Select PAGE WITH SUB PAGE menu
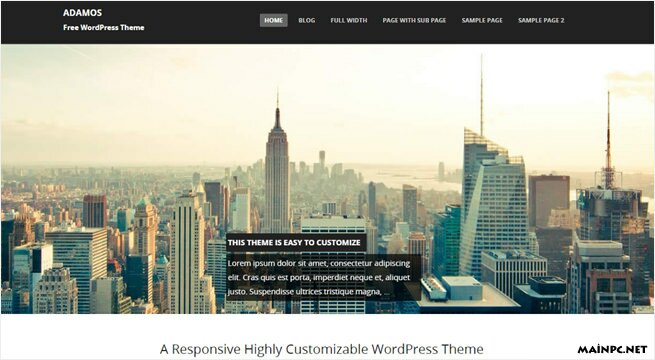The height and width of the screenshot is (360, 655). click(x=414, y=20)
